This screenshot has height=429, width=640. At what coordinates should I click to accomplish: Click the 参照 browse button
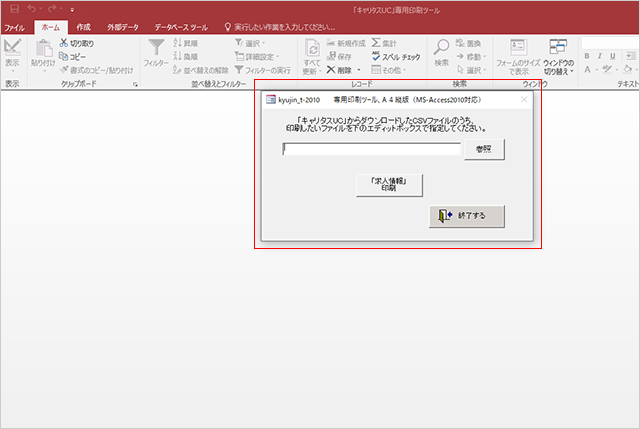(x=484, y=149)
